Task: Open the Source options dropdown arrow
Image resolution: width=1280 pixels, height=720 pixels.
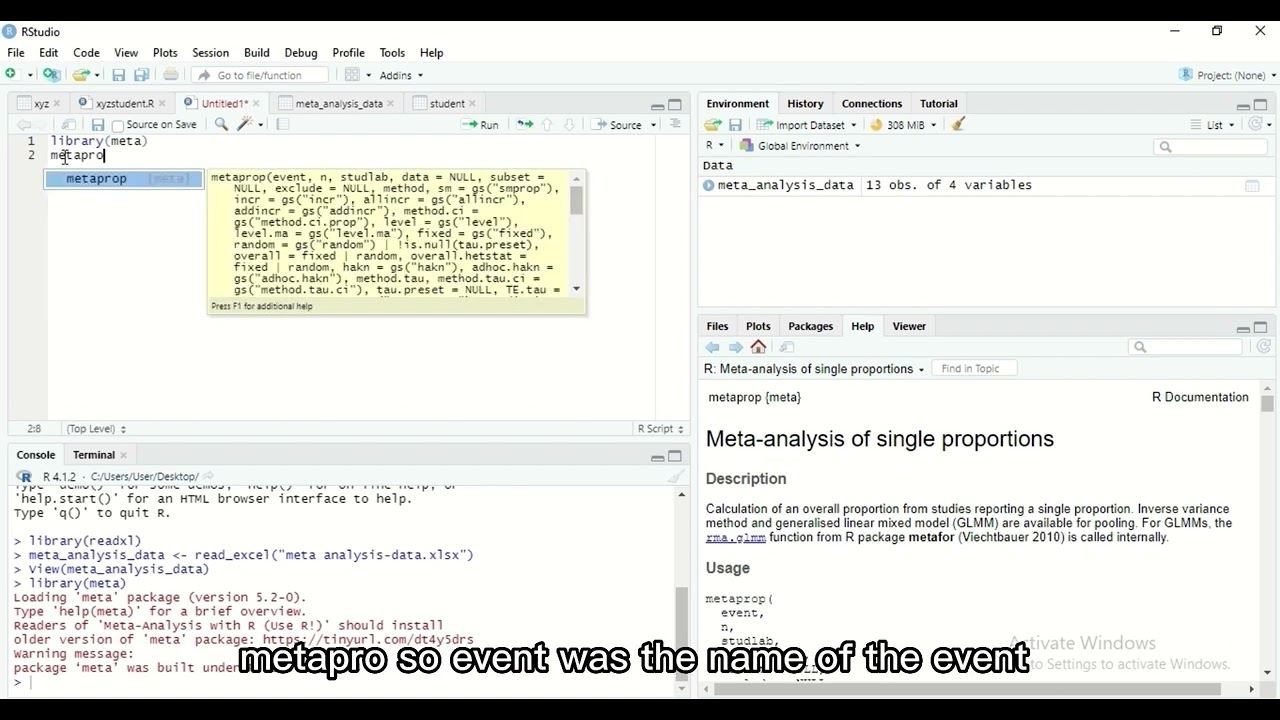Action: (x=653, y=125)
